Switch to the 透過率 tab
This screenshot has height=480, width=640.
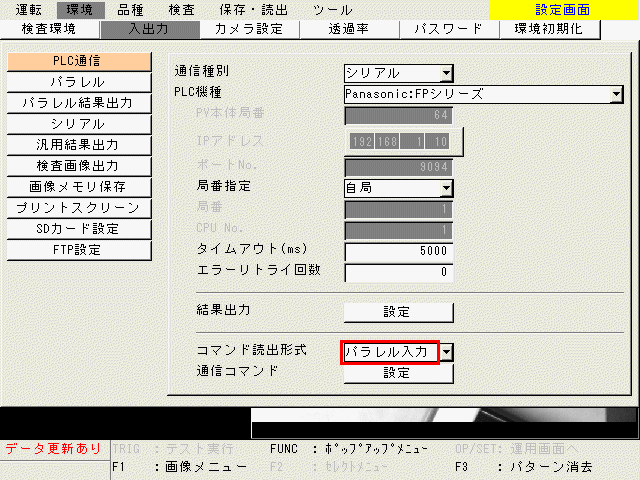[349, 28]
